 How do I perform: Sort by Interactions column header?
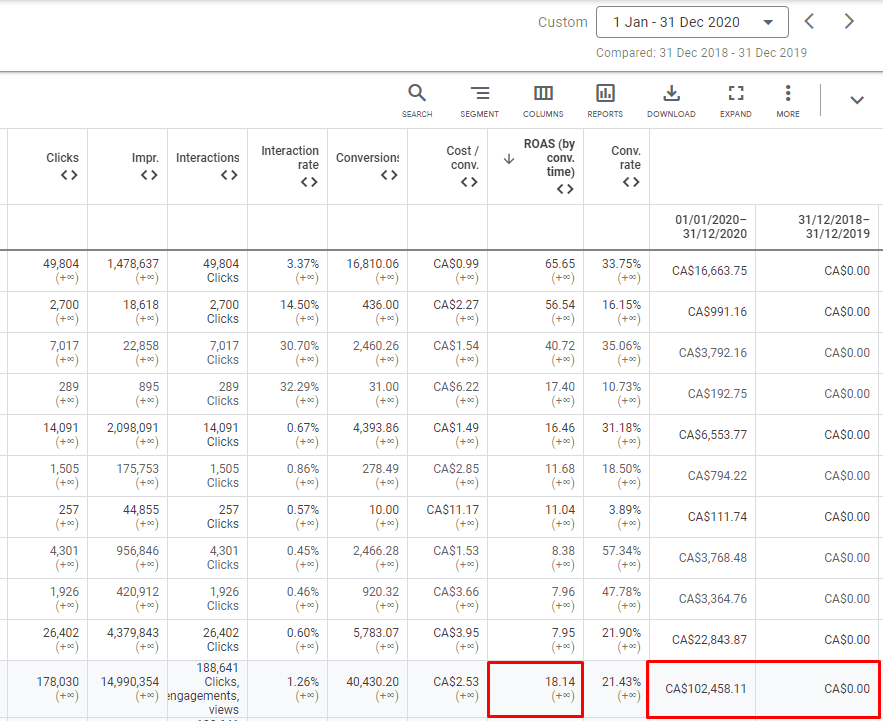click(x=207, y=158)
